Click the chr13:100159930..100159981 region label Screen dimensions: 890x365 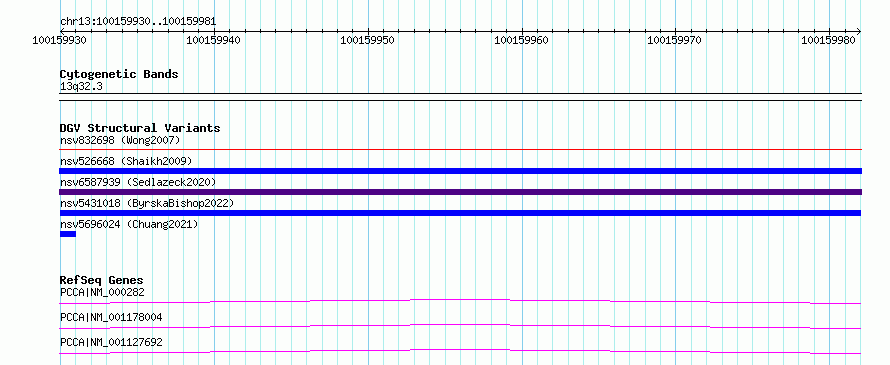[x=138, y=22]
